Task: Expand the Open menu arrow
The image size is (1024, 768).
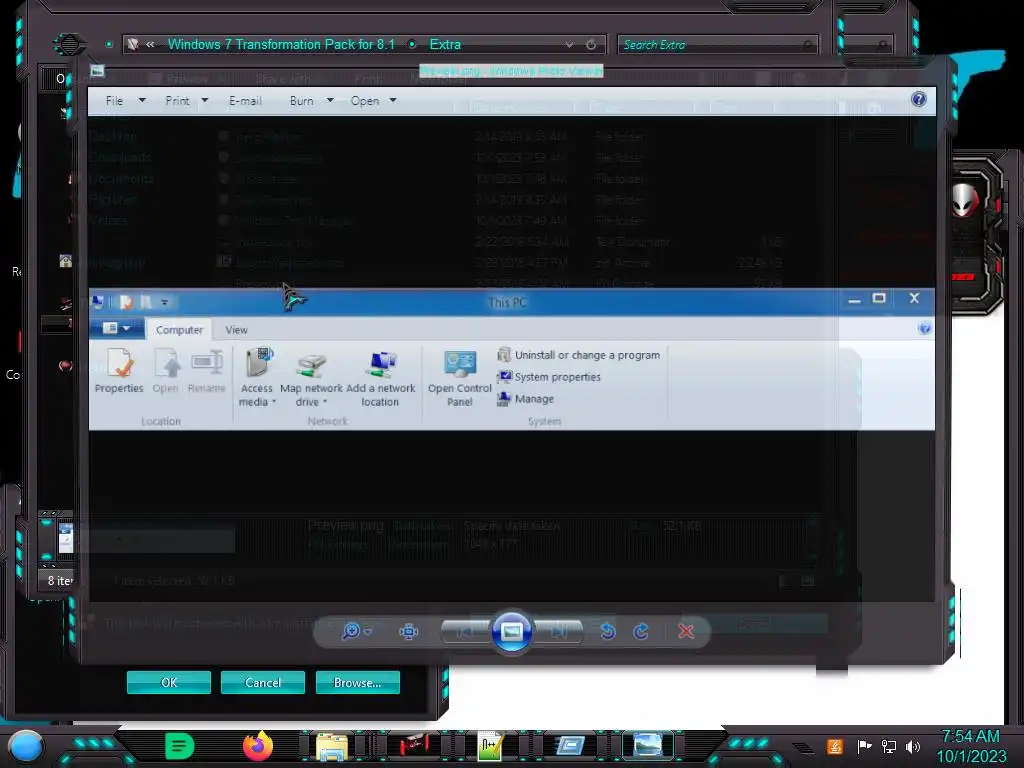Action: [x=392, y=101]
